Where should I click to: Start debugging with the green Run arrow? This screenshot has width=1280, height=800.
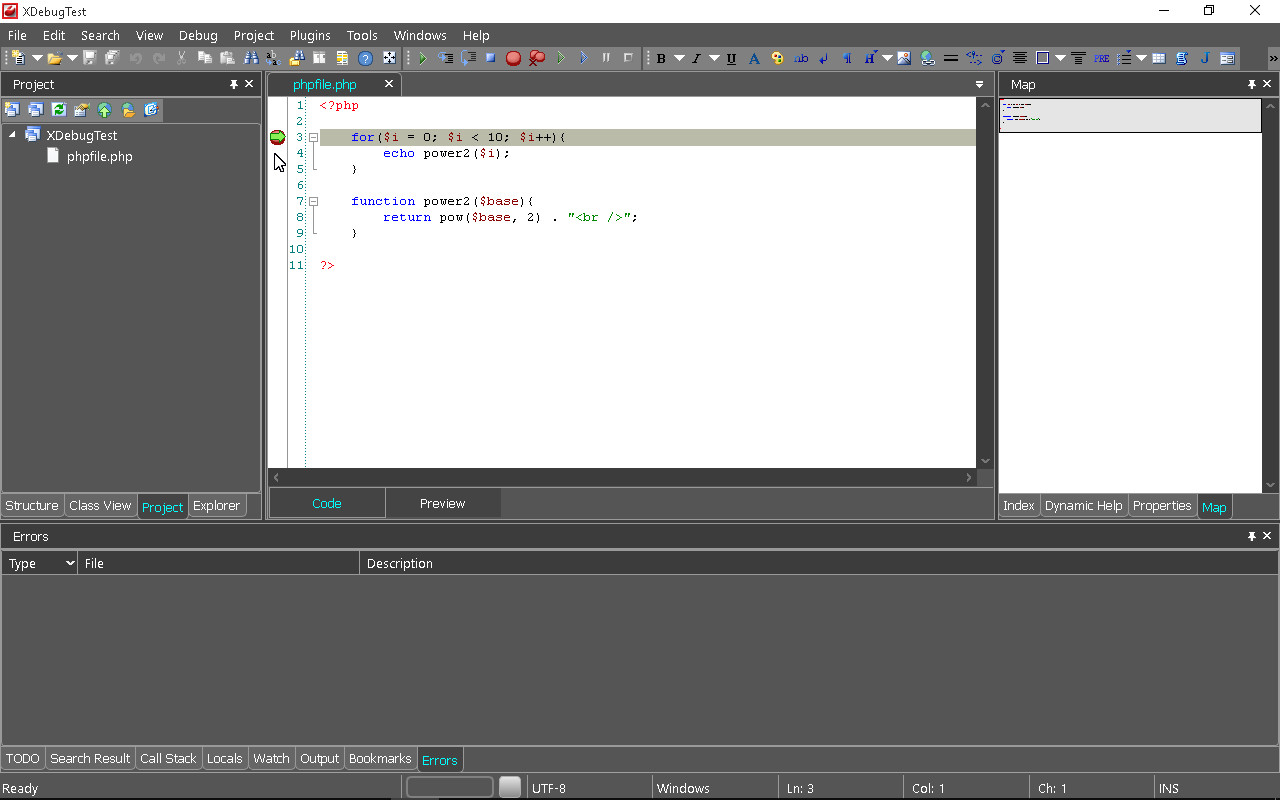(x=423, y=58)
